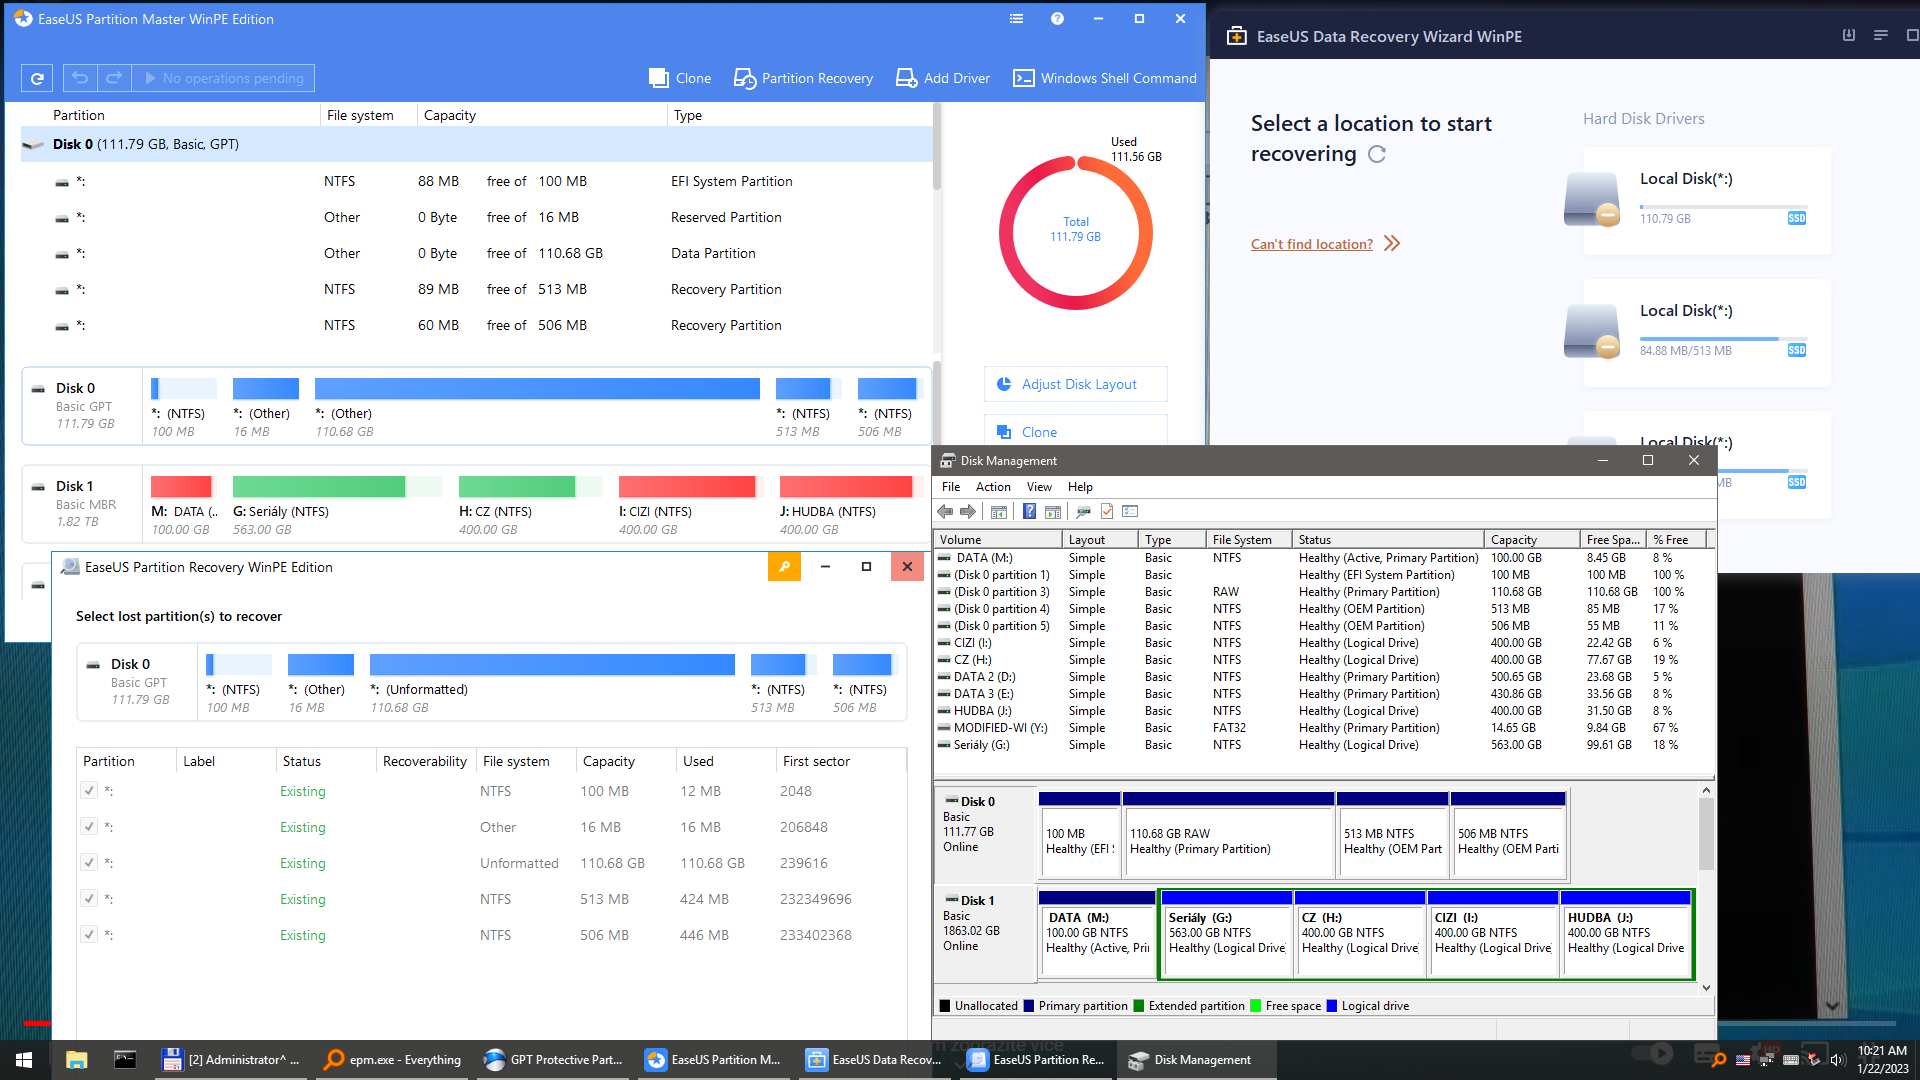This screenshot has width=1920, height=1080.
Task: Click the refresh icon in Partition Master
Action: coord(37,78)
